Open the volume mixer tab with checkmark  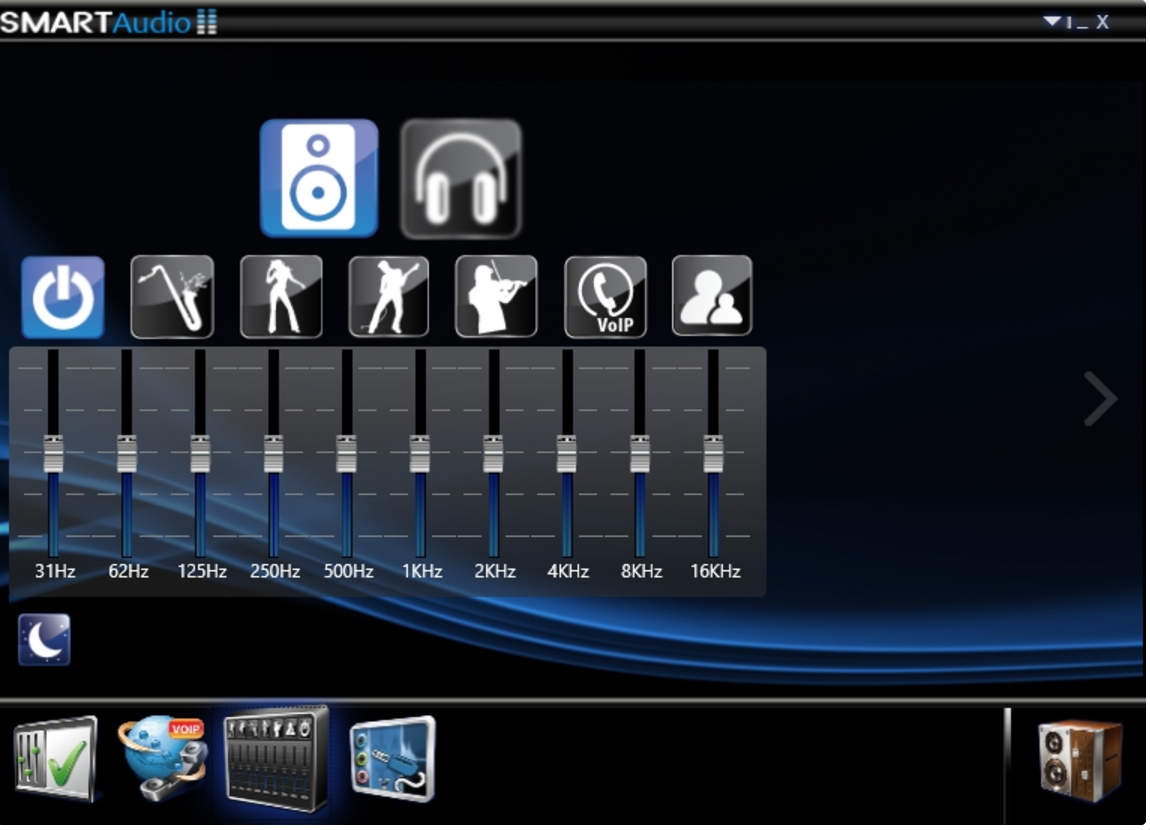coord(56,760)
